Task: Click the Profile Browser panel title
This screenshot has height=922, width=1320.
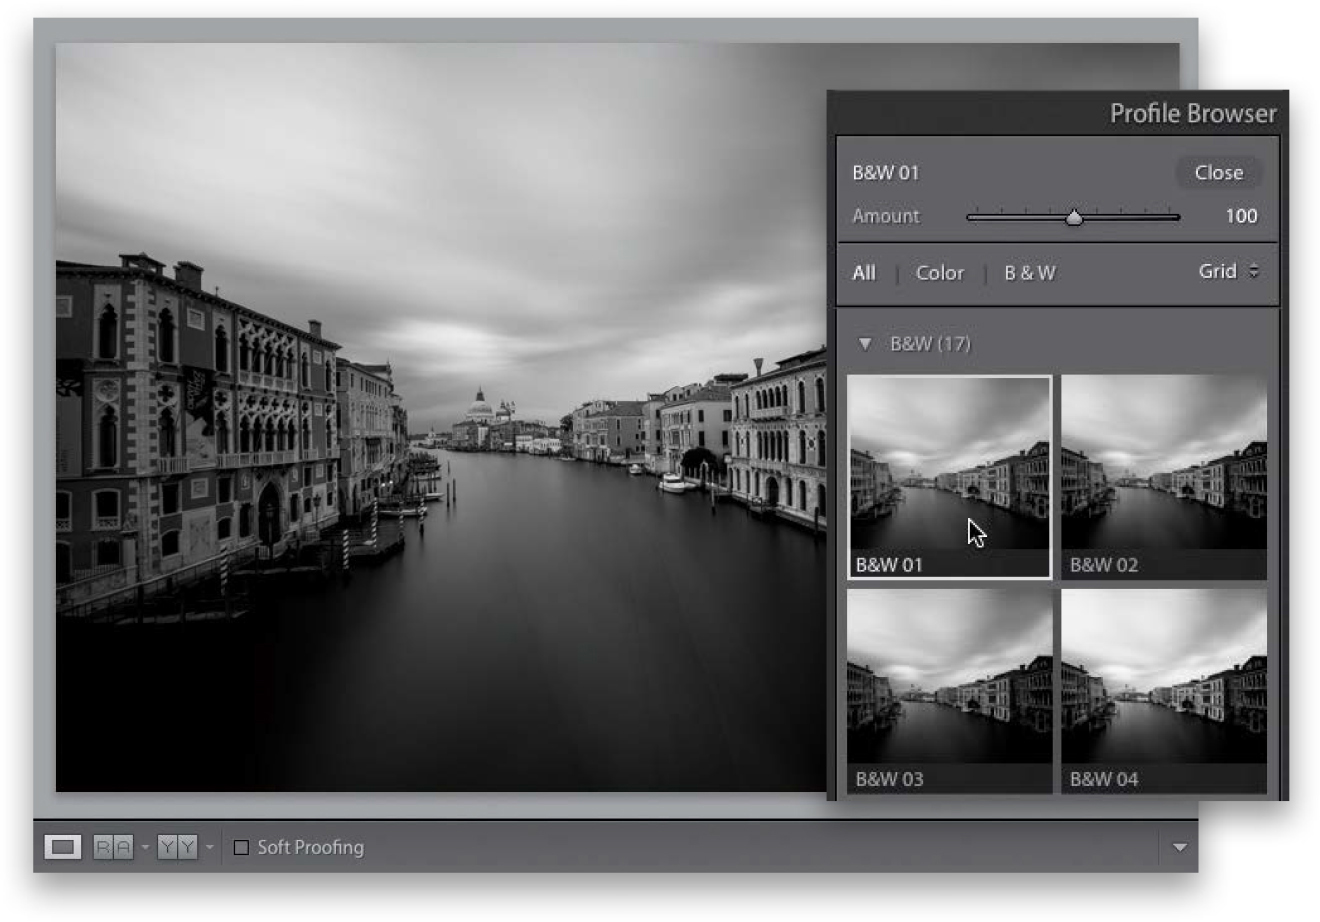Action: tap(1193, 114)
